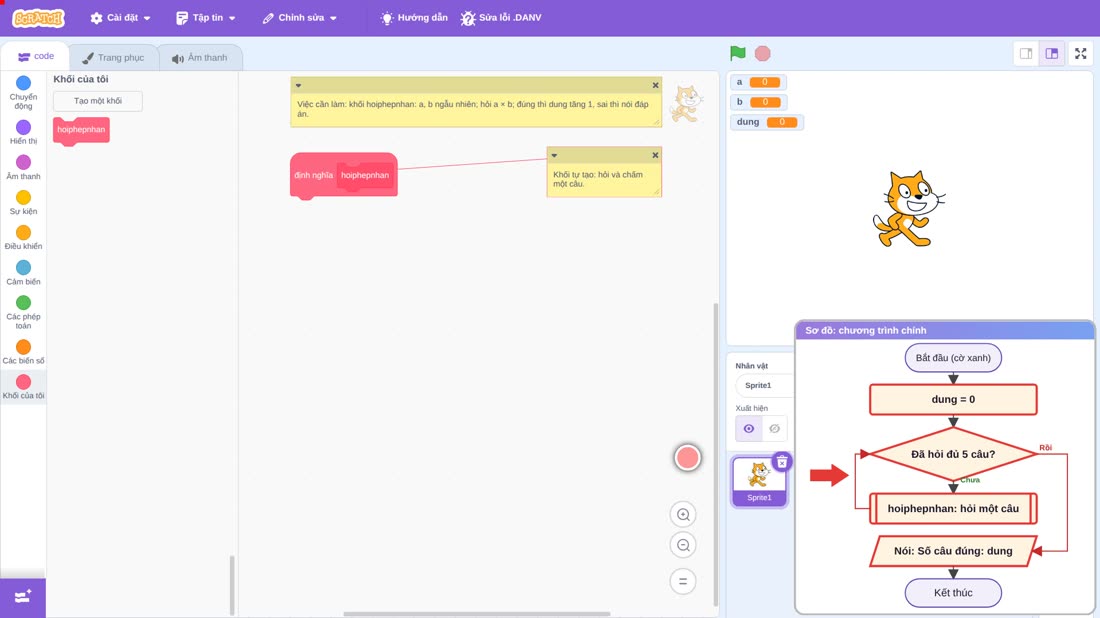Stop the project with the red stop button
Viewport: 1100px width, 618px height.
tap(763, 53)
